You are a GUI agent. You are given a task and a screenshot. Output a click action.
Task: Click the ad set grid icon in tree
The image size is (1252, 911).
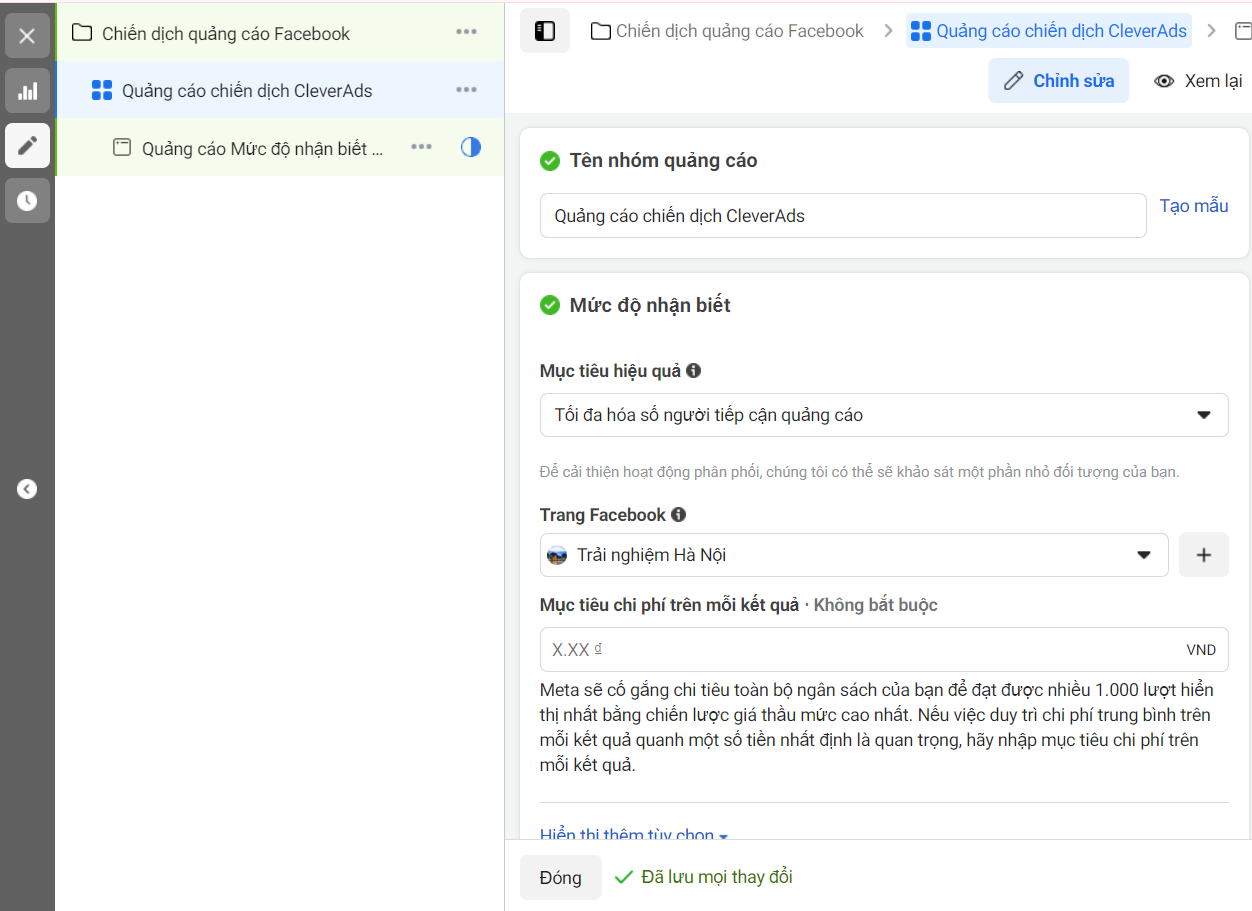(102, 91)
